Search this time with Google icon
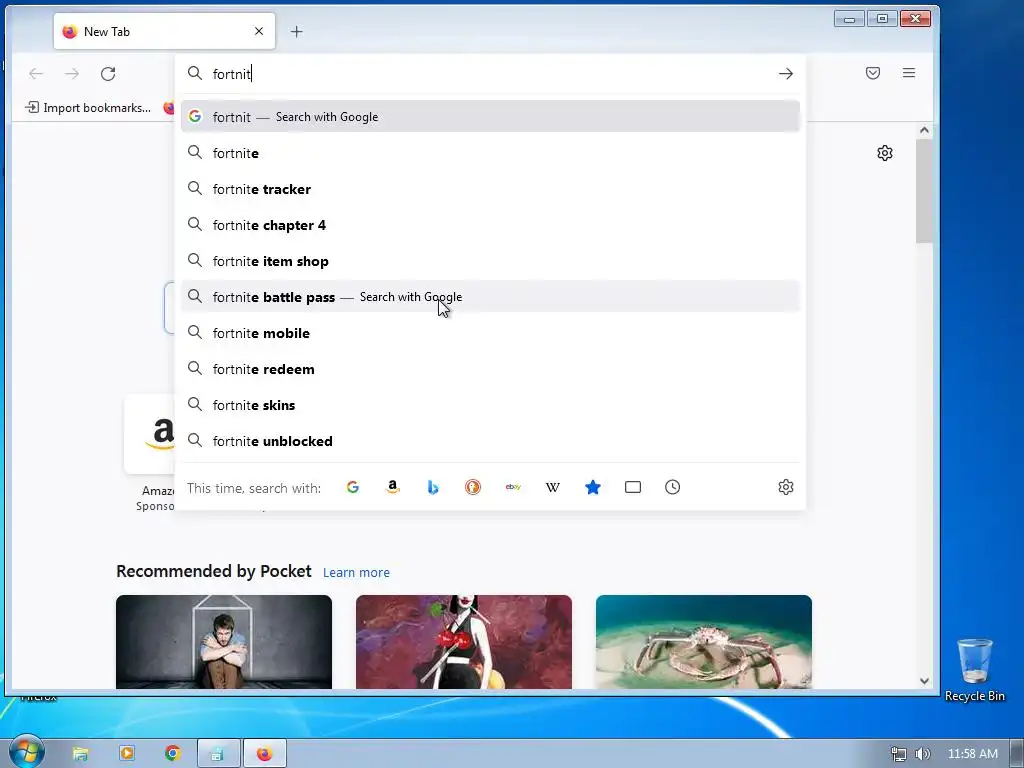1024x768 pixels. [353, 487]
